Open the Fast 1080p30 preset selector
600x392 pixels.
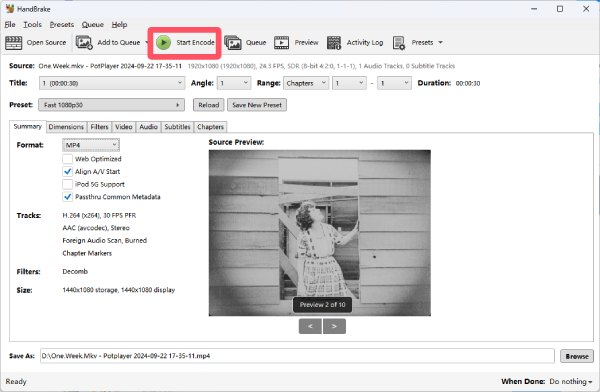111,105
